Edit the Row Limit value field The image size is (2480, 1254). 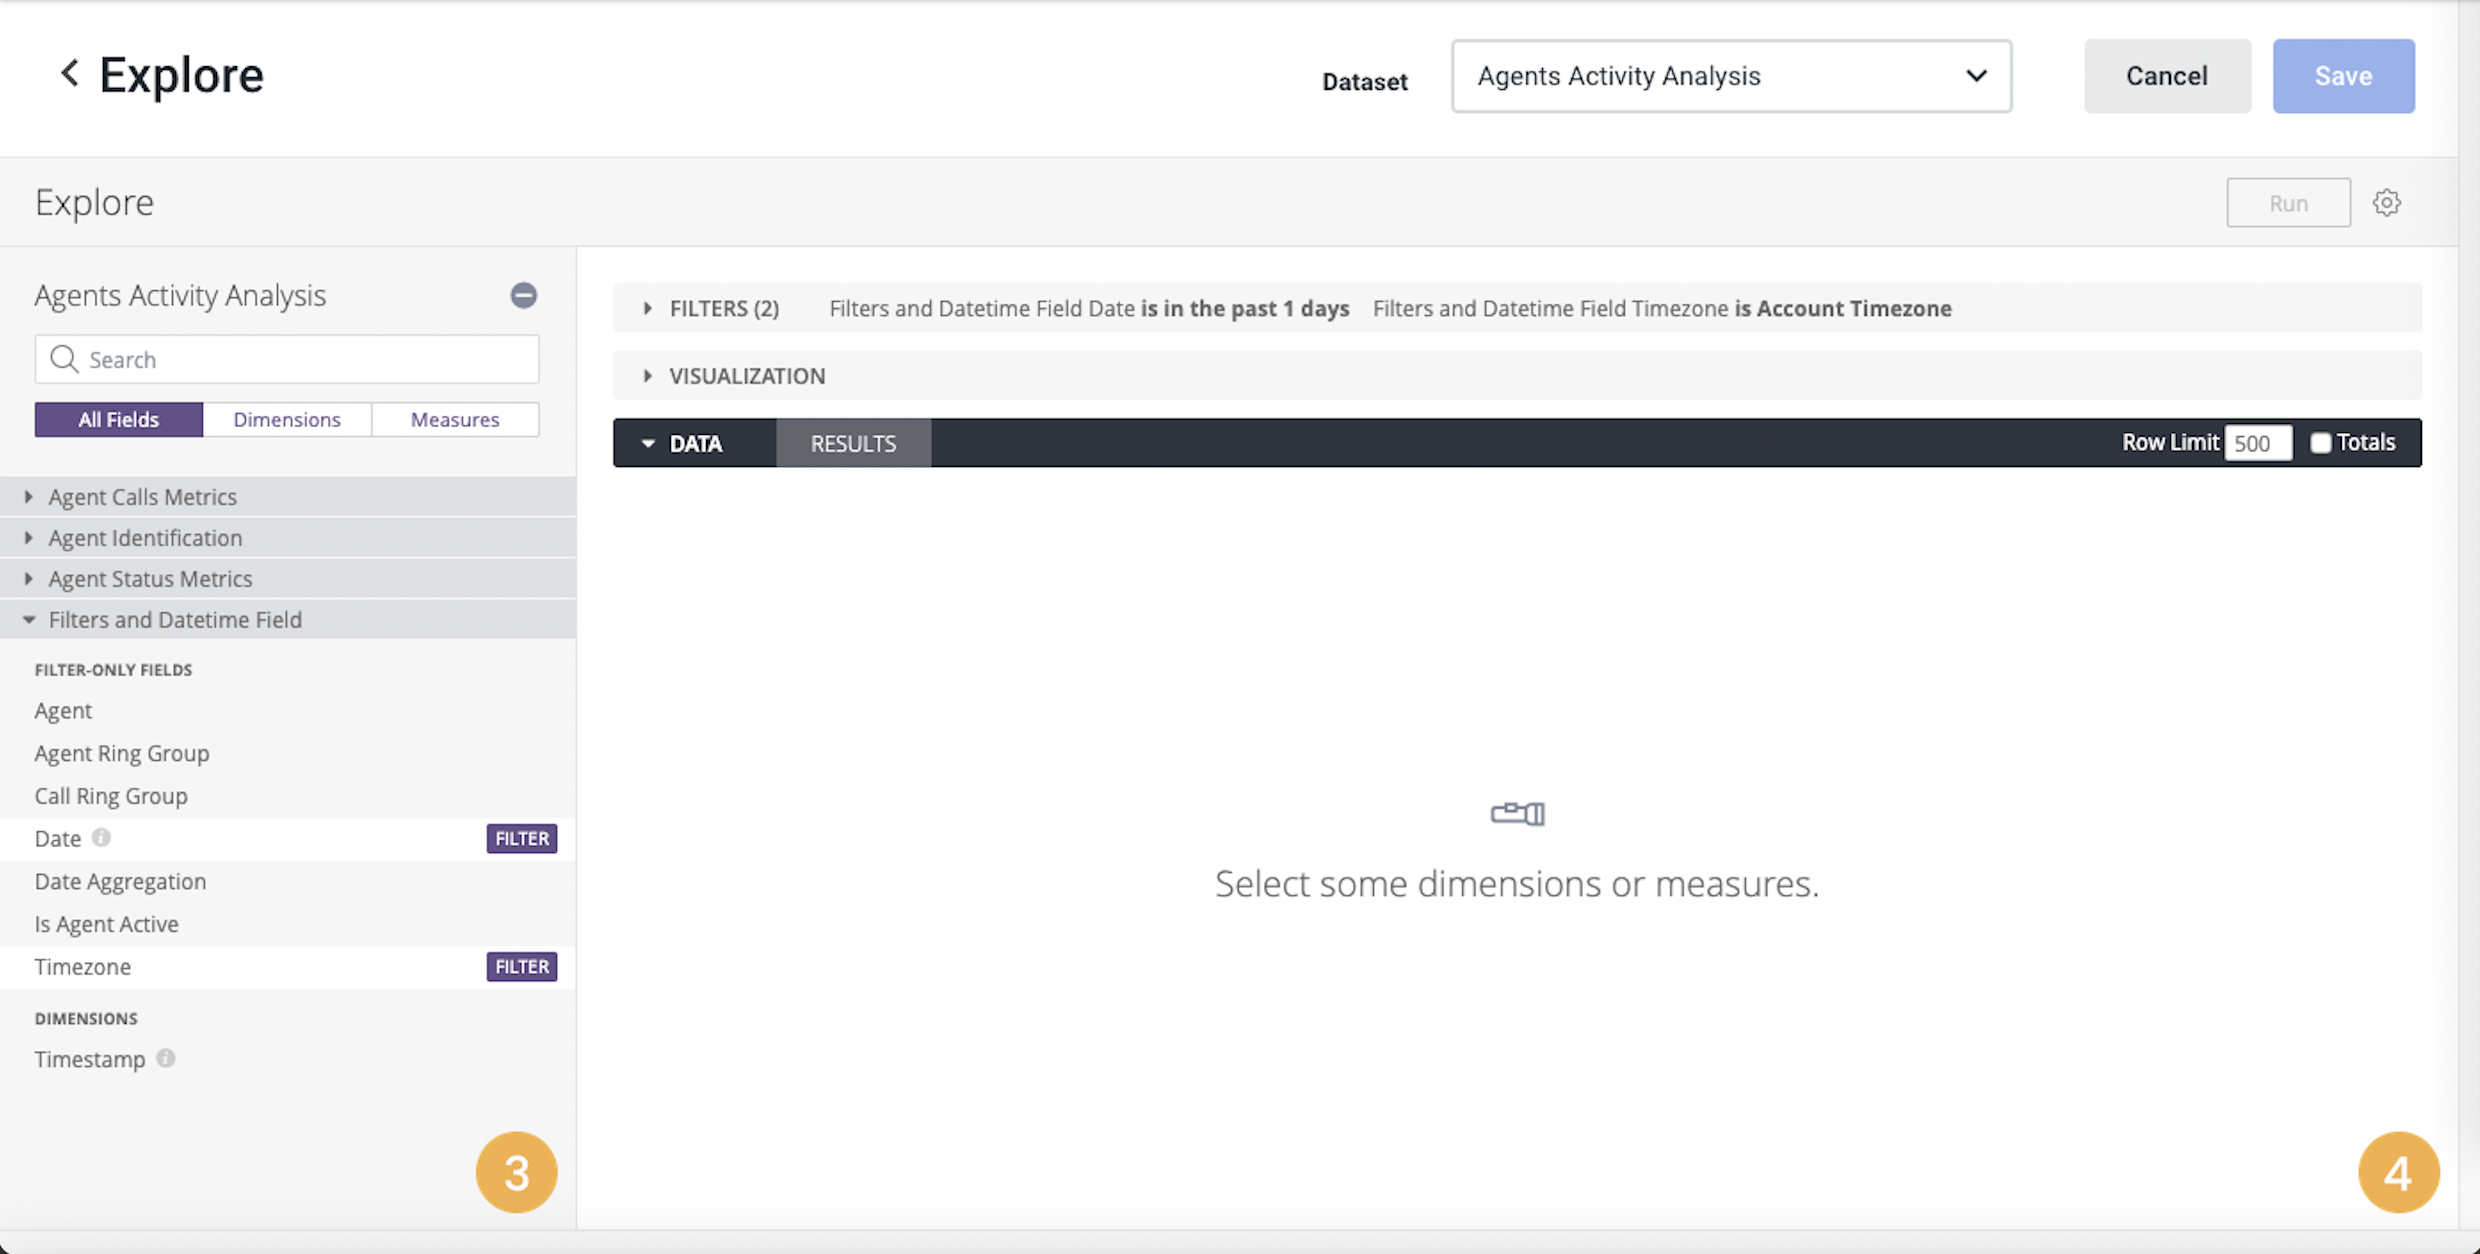(2259, 441)
